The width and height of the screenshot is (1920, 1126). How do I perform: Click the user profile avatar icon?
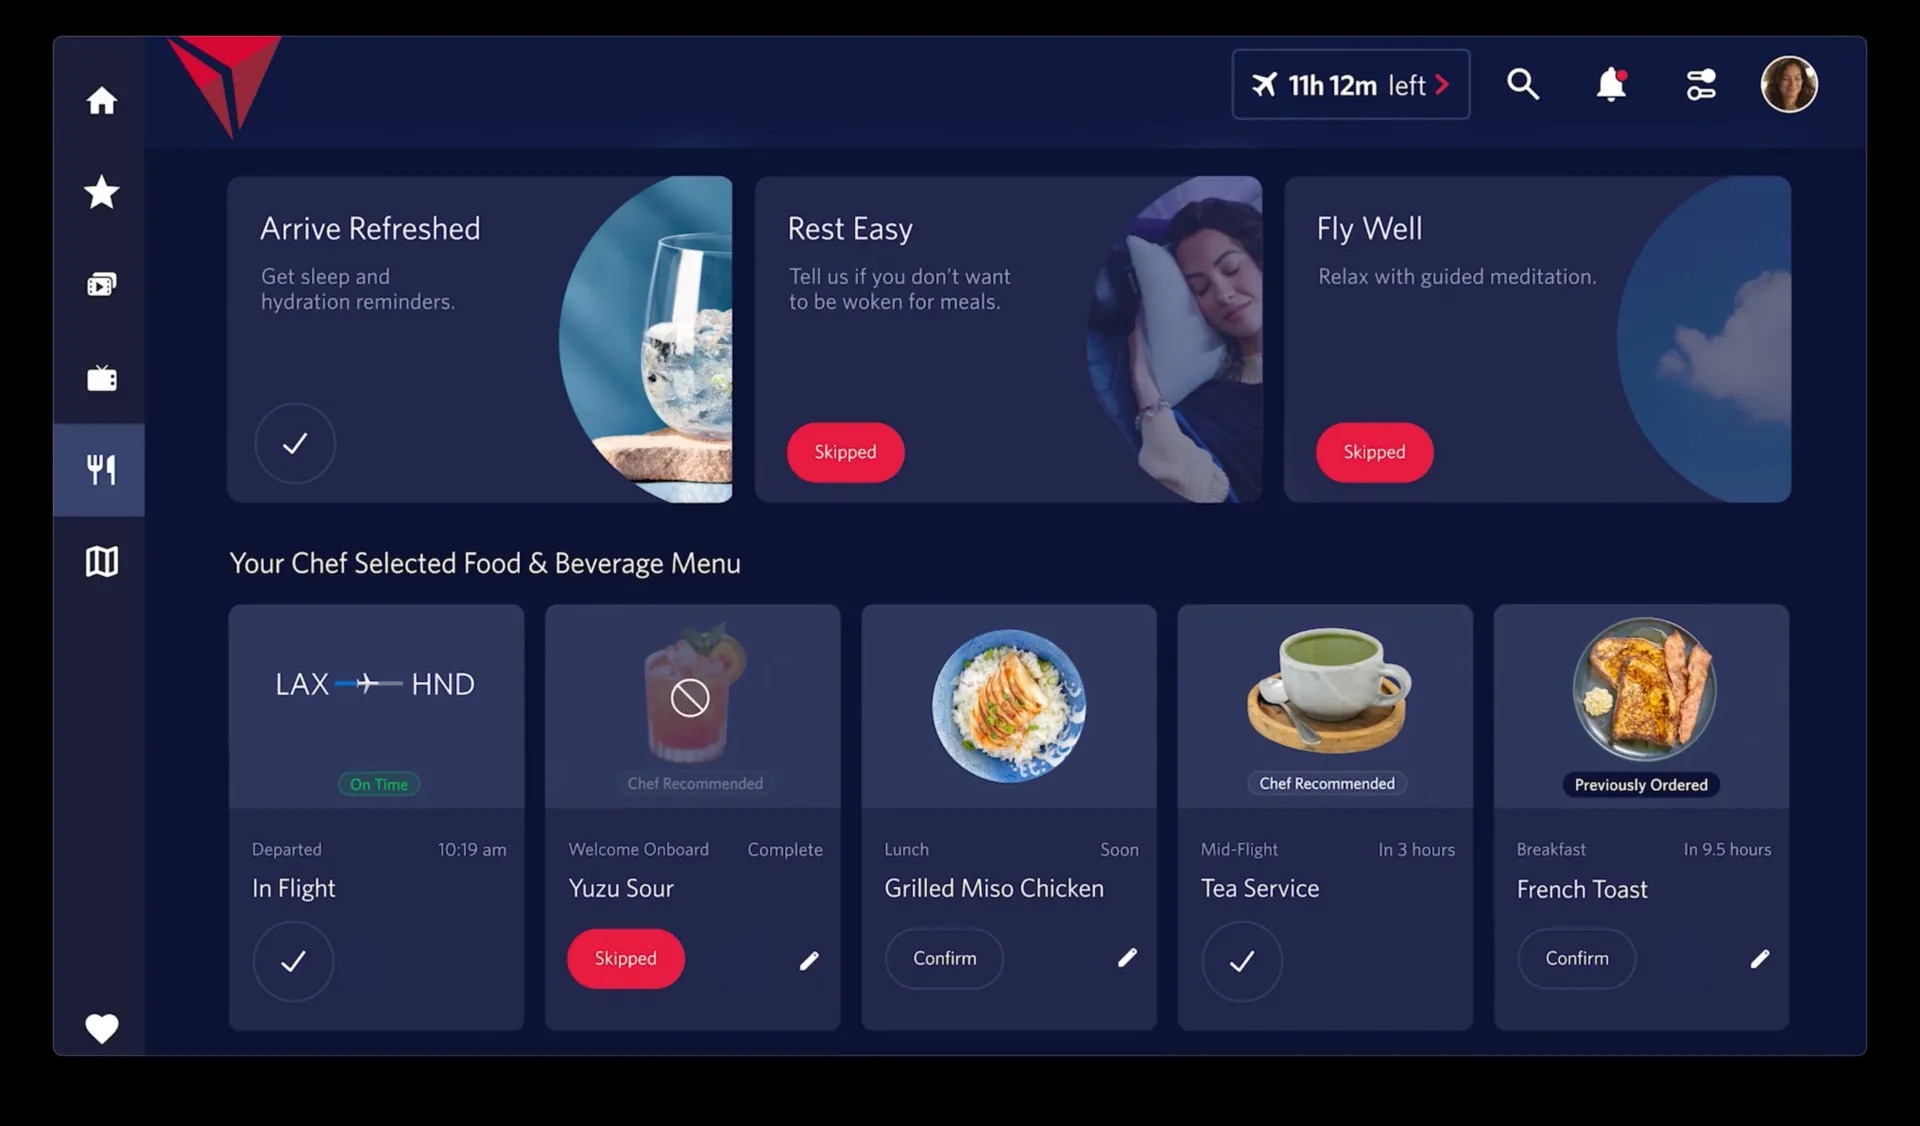click(1789, 84)
